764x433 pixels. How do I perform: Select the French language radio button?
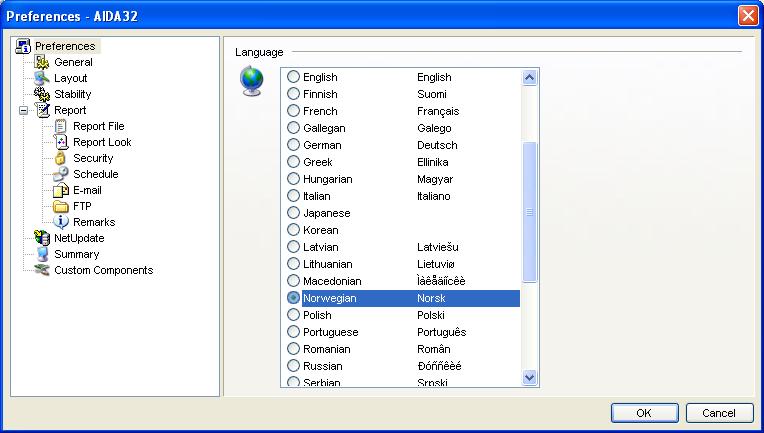293,111
